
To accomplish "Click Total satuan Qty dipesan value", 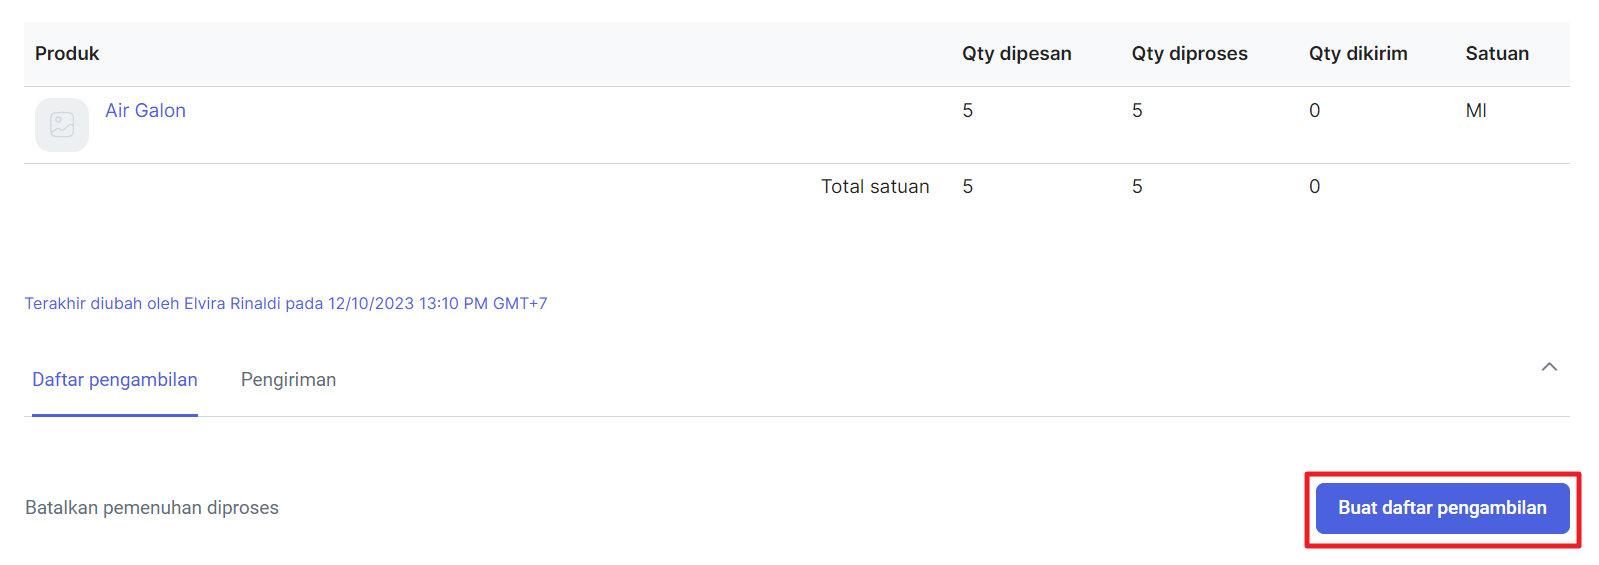I will point(967,187).
